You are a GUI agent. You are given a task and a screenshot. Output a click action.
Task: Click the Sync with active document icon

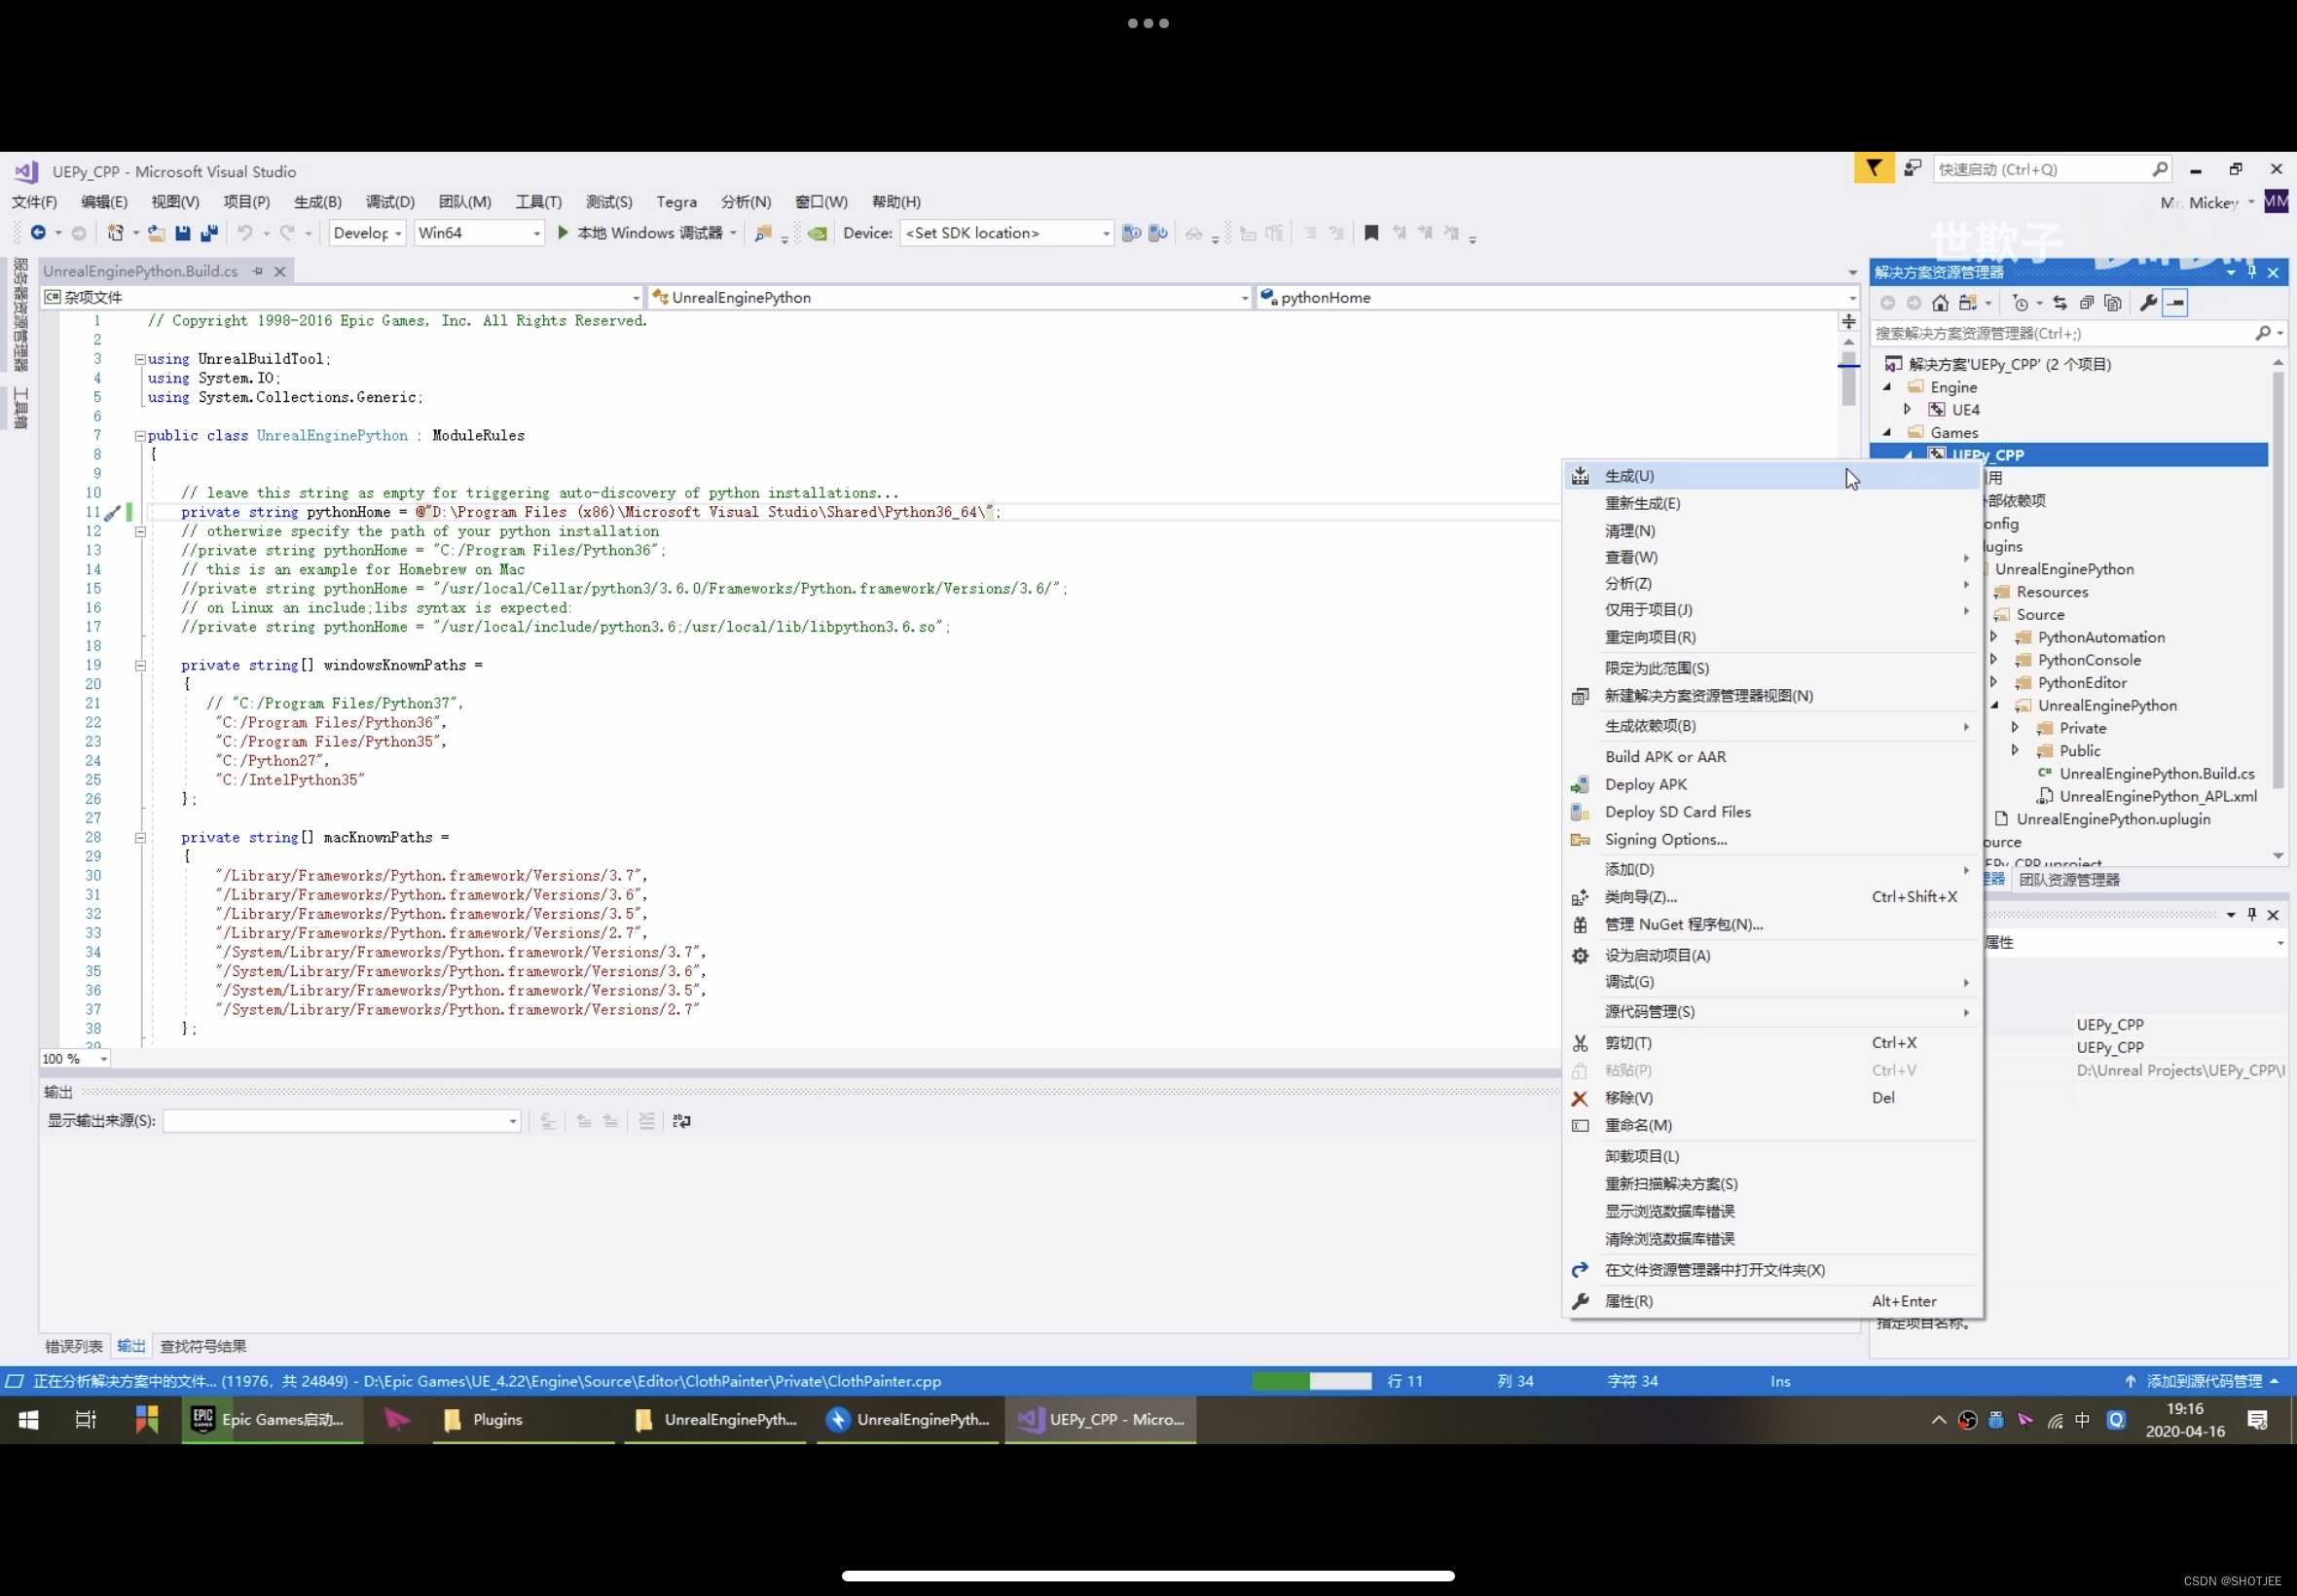point(2060,303)
